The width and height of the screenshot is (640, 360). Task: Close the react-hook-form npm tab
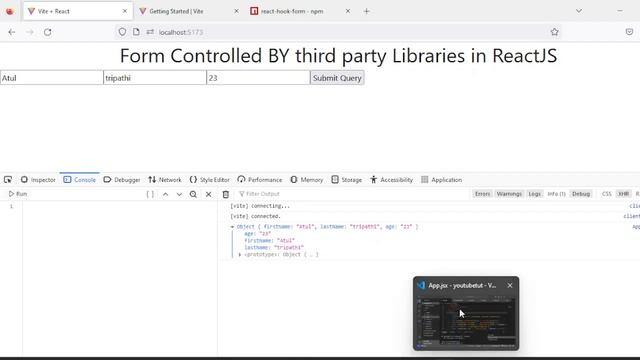pos(347,11)
